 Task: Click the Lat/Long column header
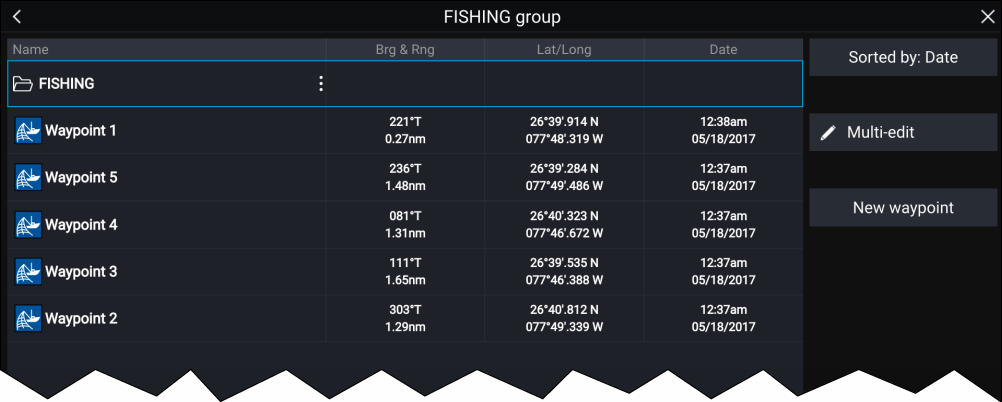pos(564,49)
